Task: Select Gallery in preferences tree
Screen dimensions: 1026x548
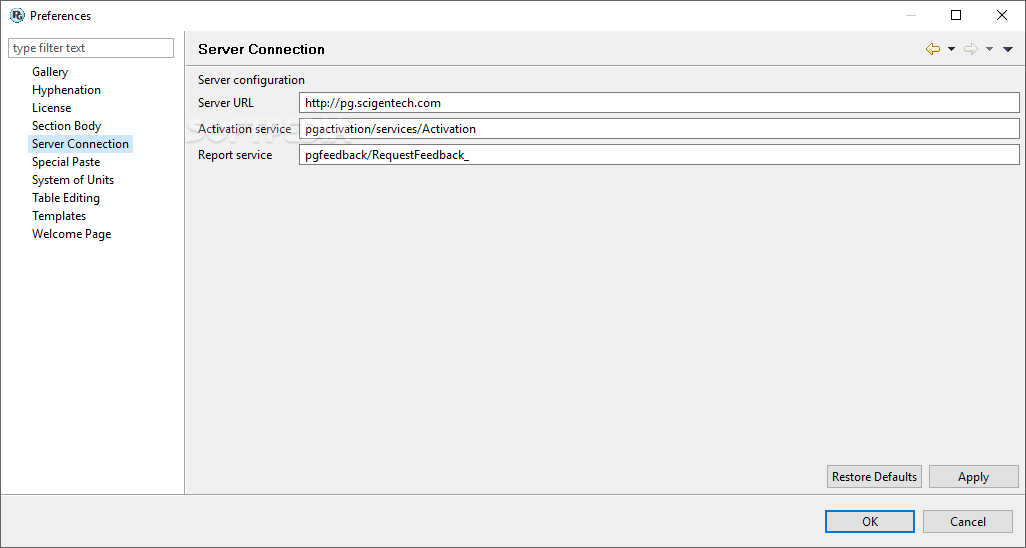Action: pos(50,72)
